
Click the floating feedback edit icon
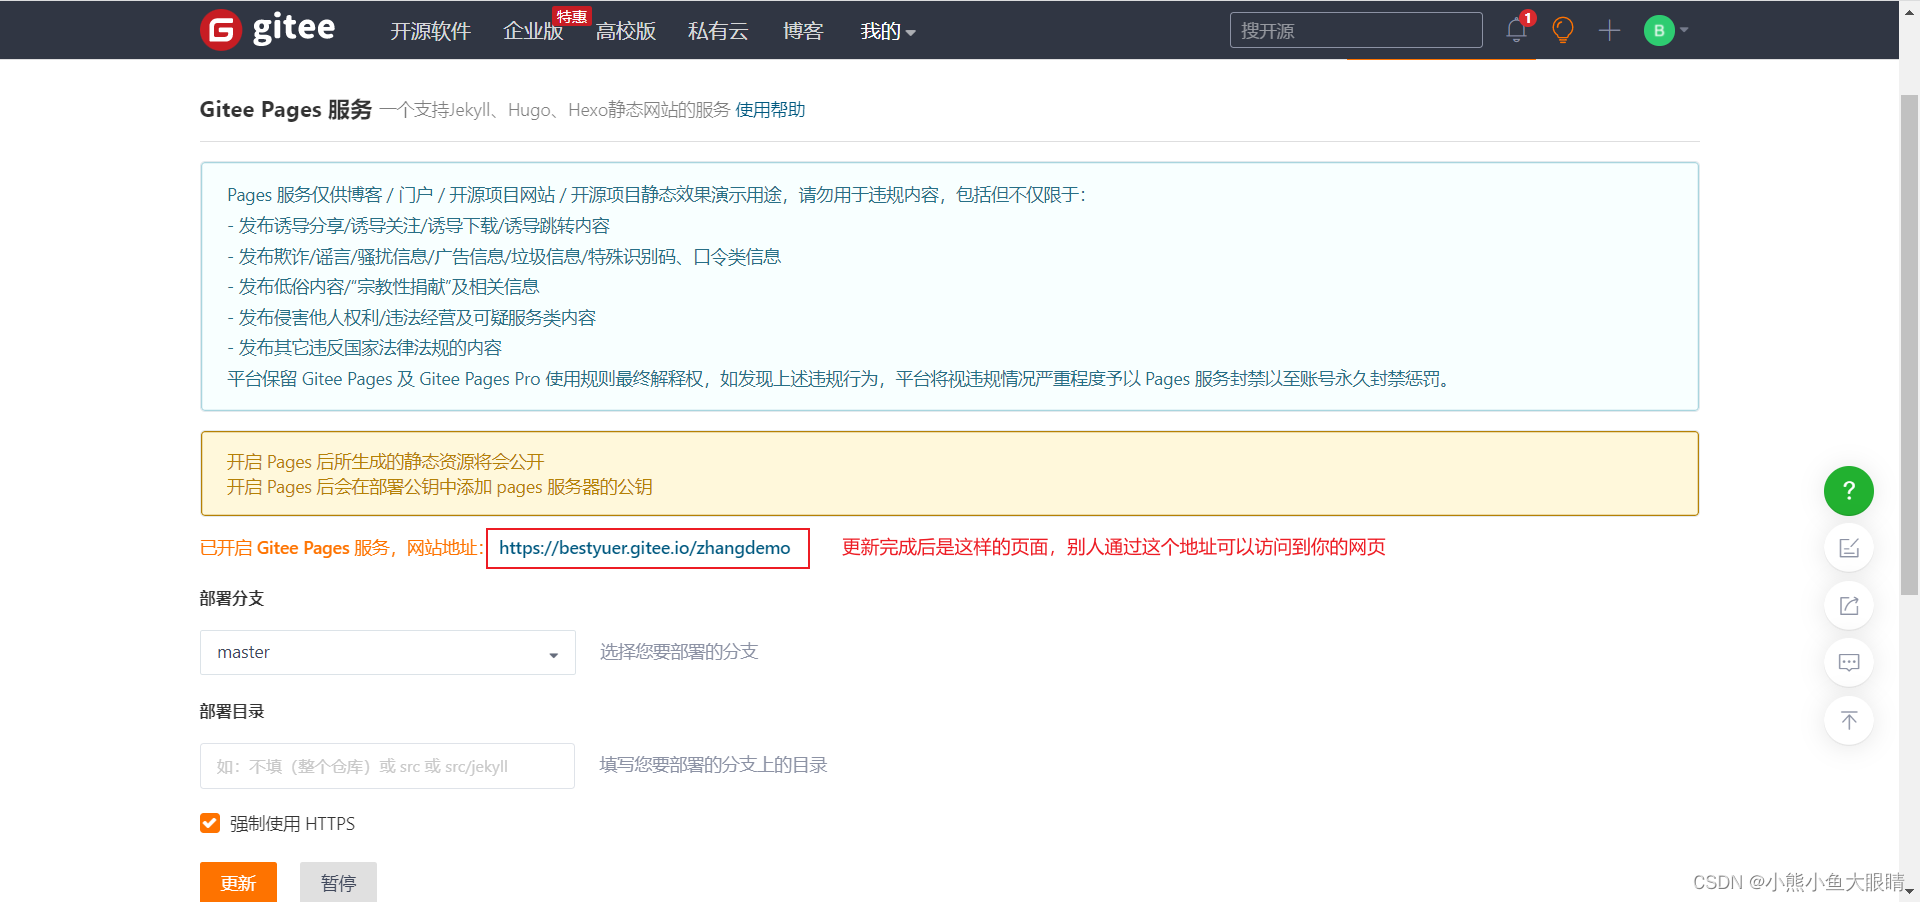click(1849, 548)
